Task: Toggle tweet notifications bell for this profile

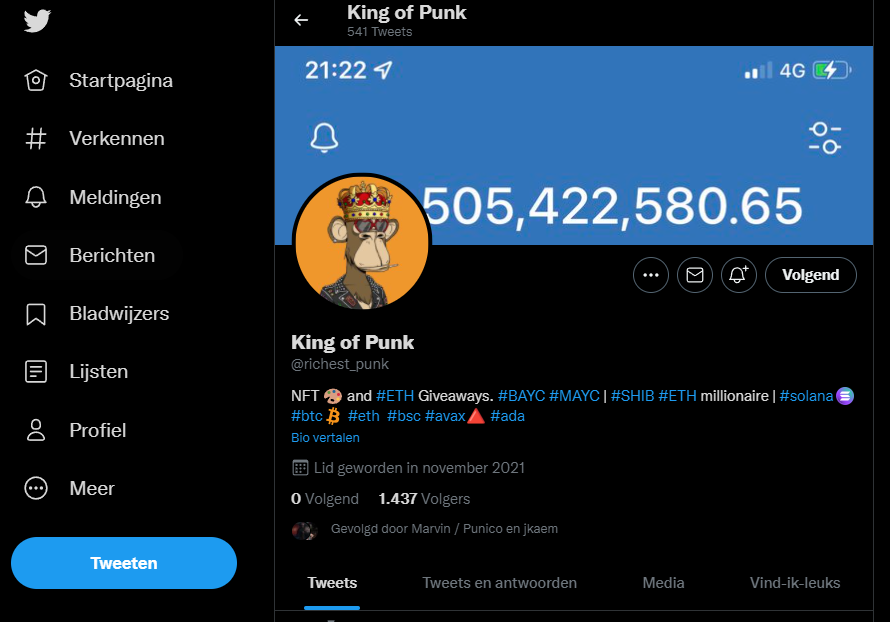Action: pyautogui.click(x=738, y=275)
